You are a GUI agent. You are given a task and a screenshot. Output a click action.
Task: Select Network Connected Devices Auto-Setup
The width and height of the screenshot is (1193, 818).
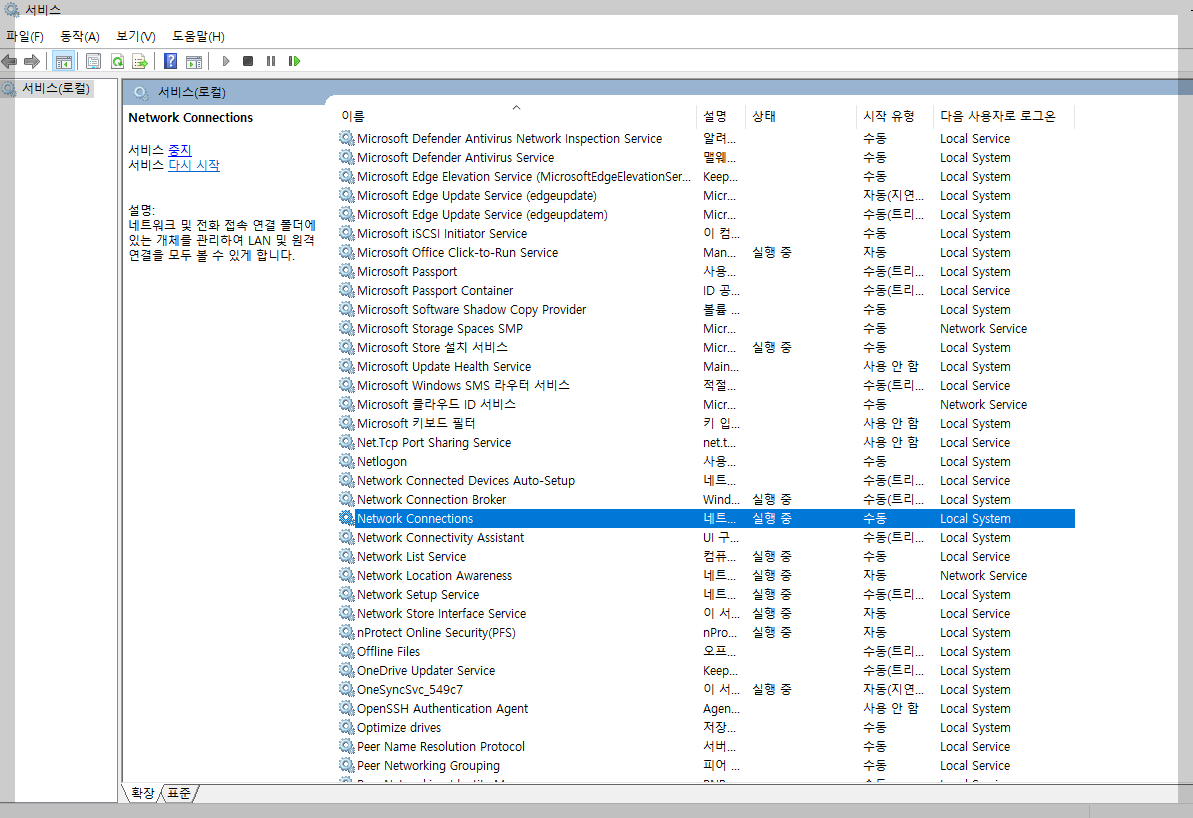click(x=705, y=480)
